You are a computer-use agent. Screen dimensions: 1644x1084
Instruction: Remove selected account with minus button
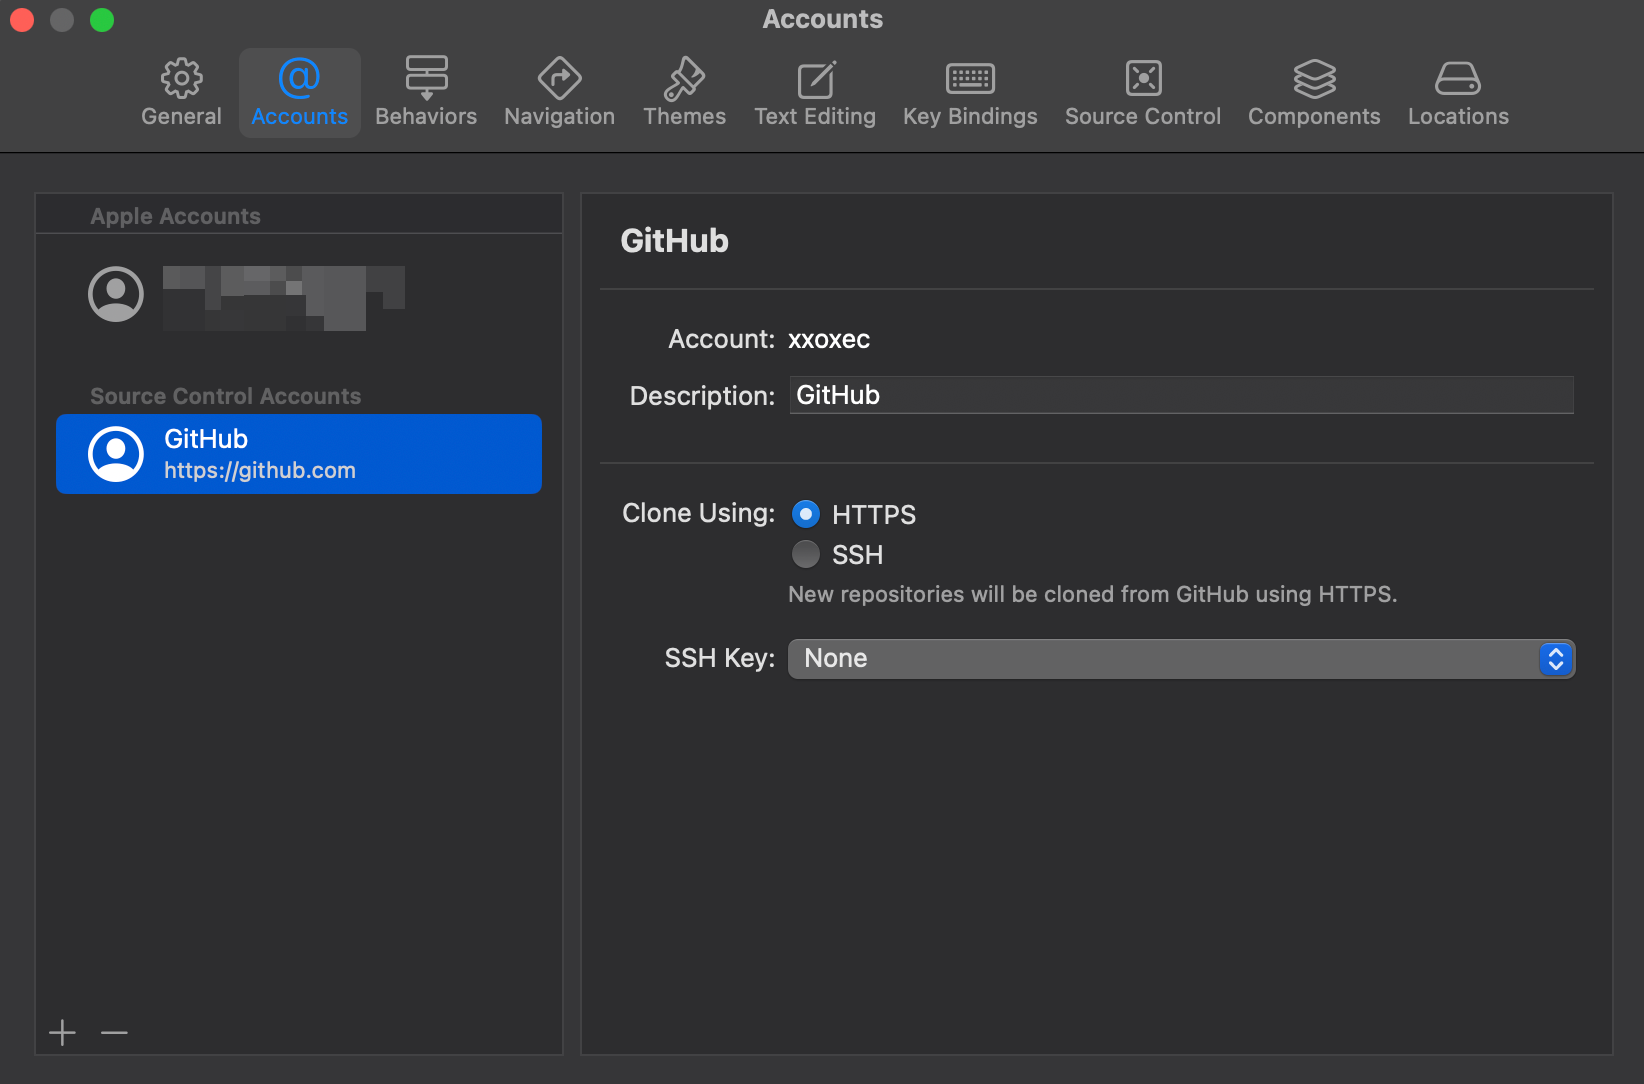[115, 1032]
